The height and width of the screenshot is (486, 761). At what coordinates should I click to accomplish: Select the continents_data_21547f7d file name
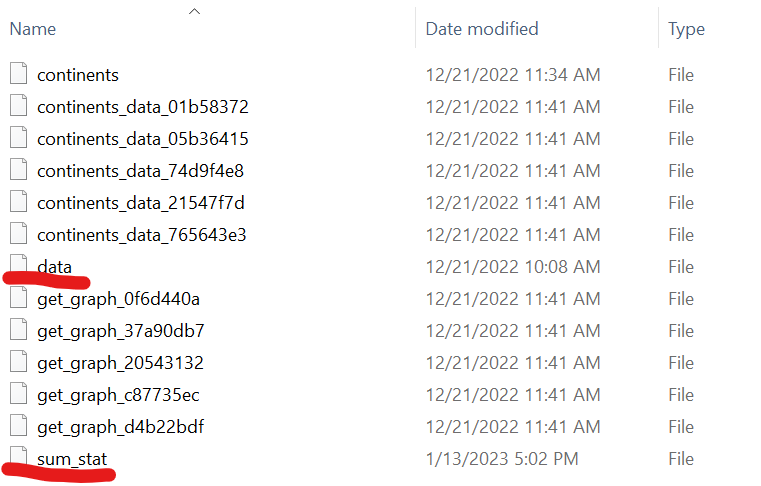(x=141, y=202)
